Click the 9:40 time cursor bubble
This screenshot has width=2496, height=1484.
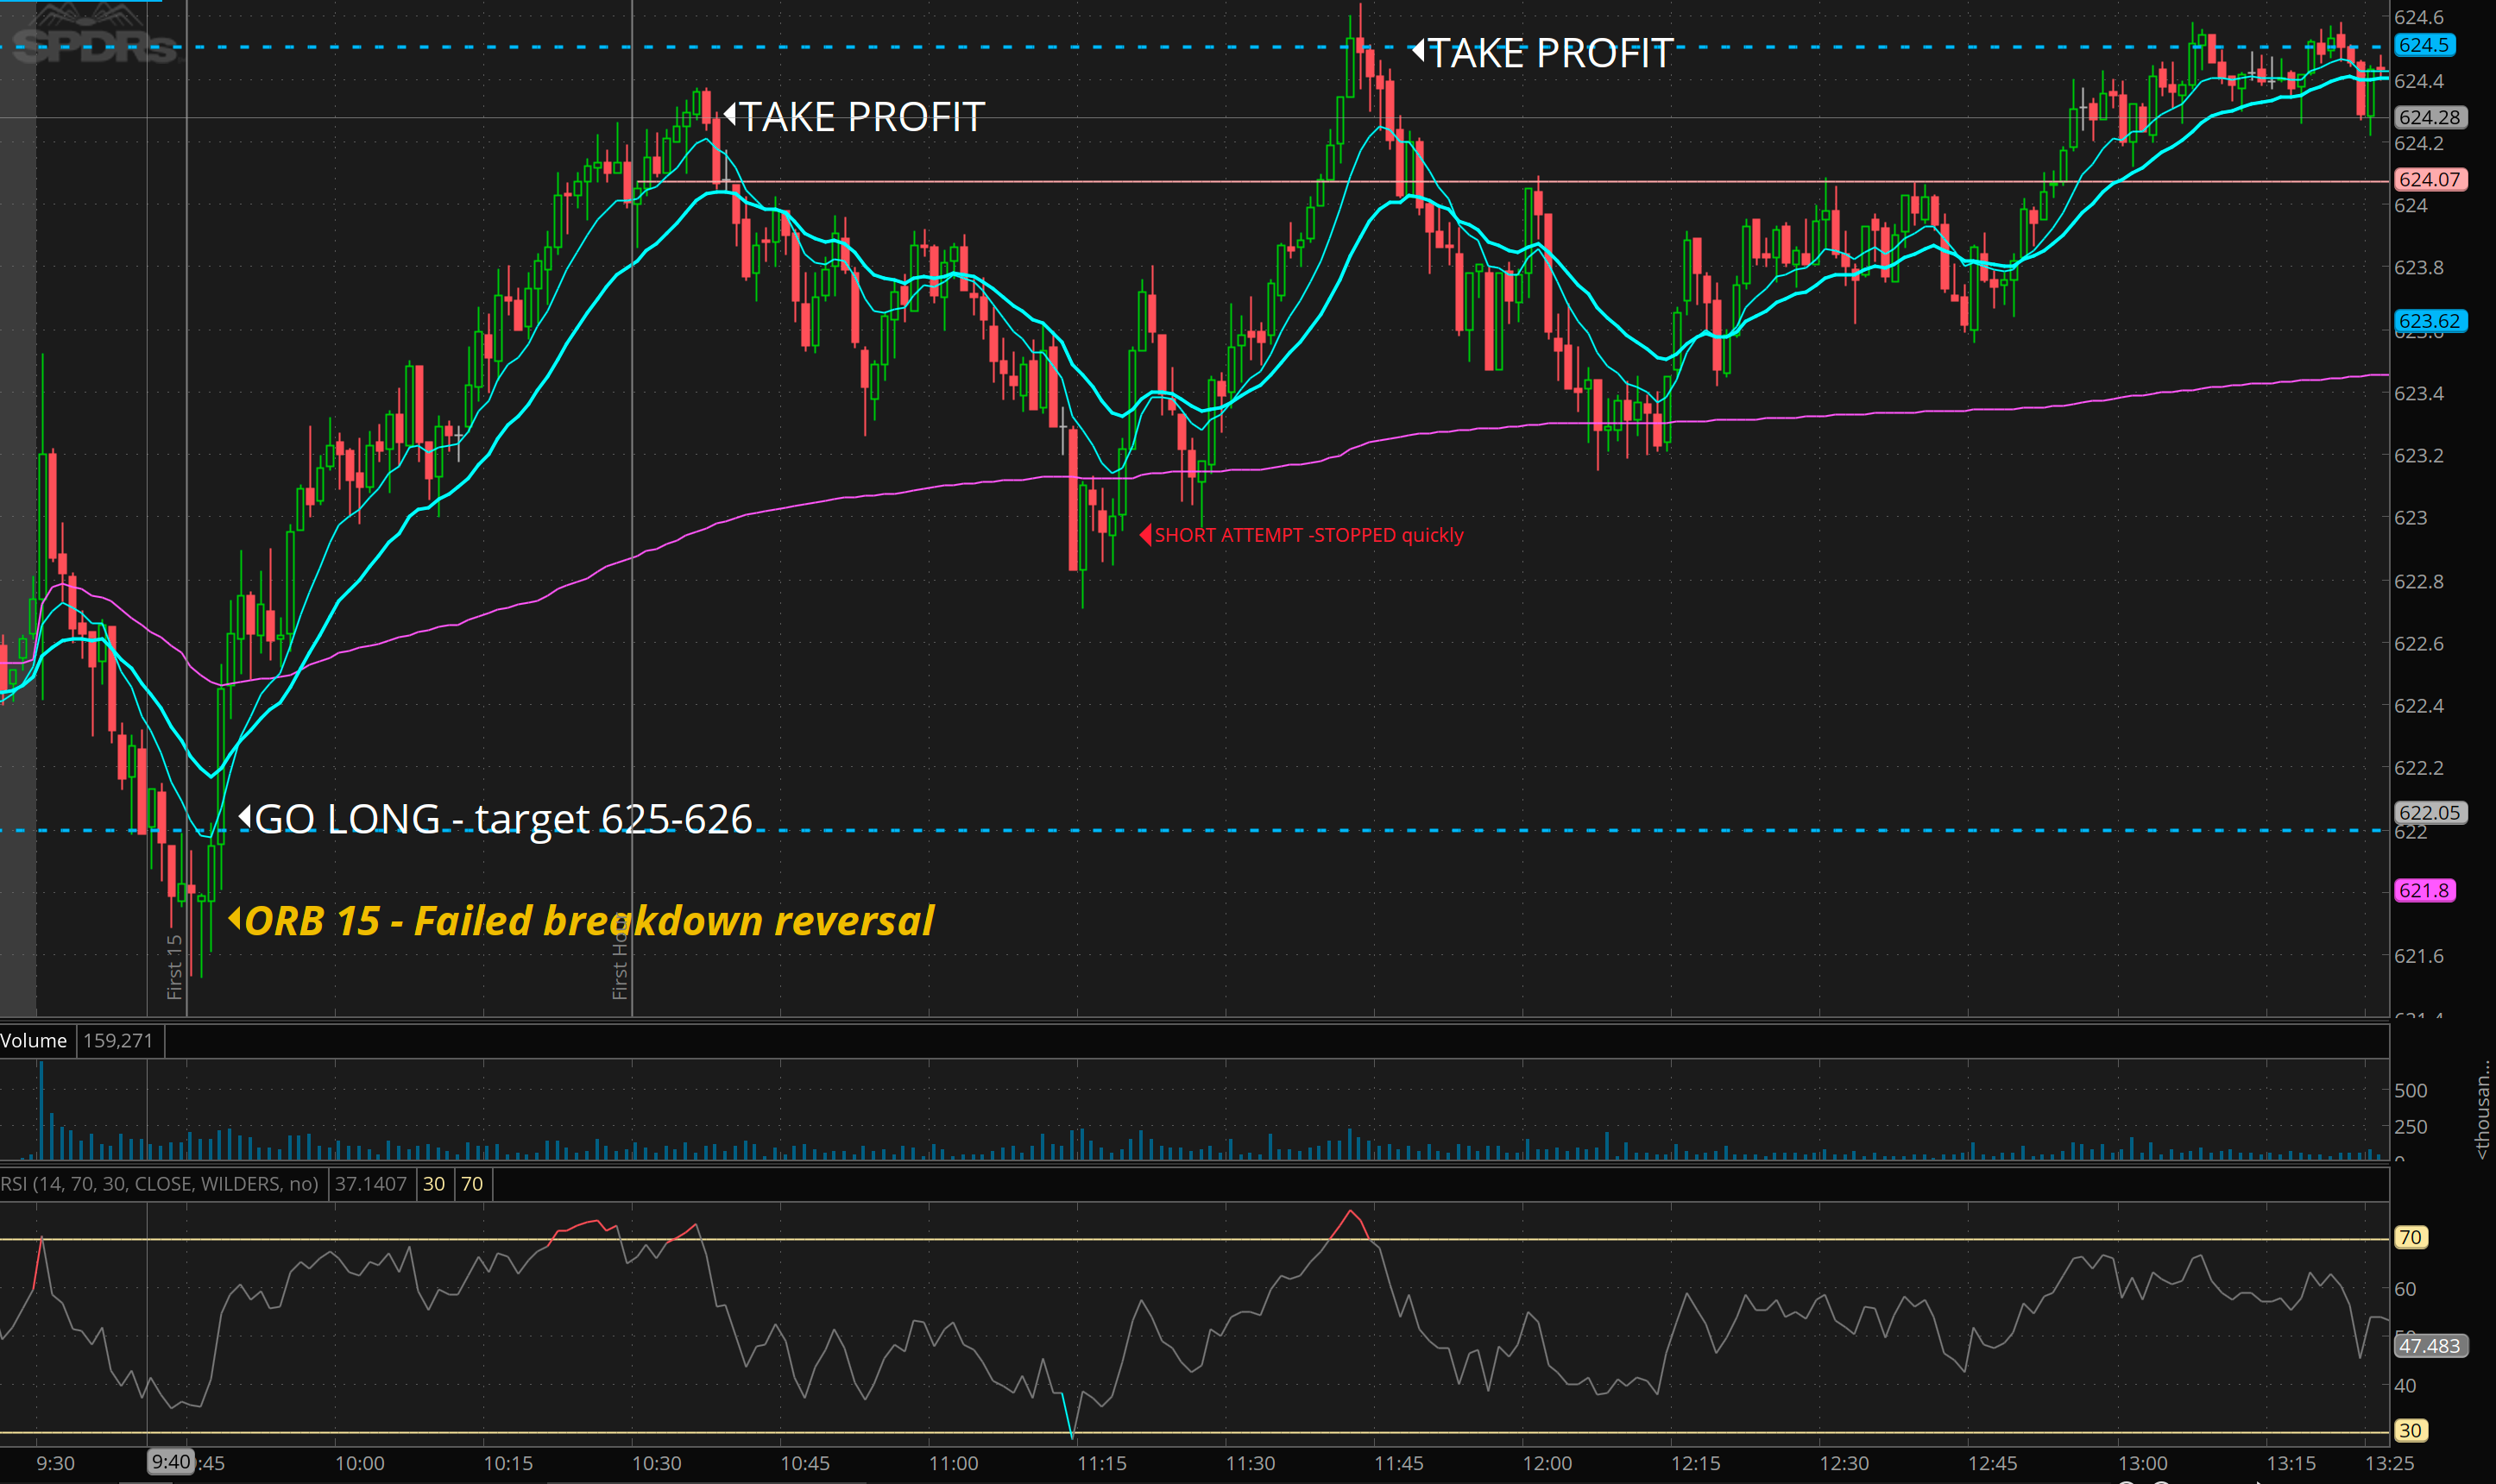coord(170,1462)
